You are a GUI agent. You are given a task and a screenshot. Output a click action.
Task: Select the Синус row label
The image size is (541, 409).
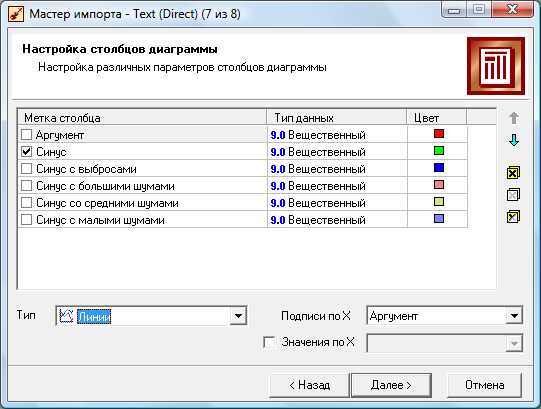click(x=51, y=152)
